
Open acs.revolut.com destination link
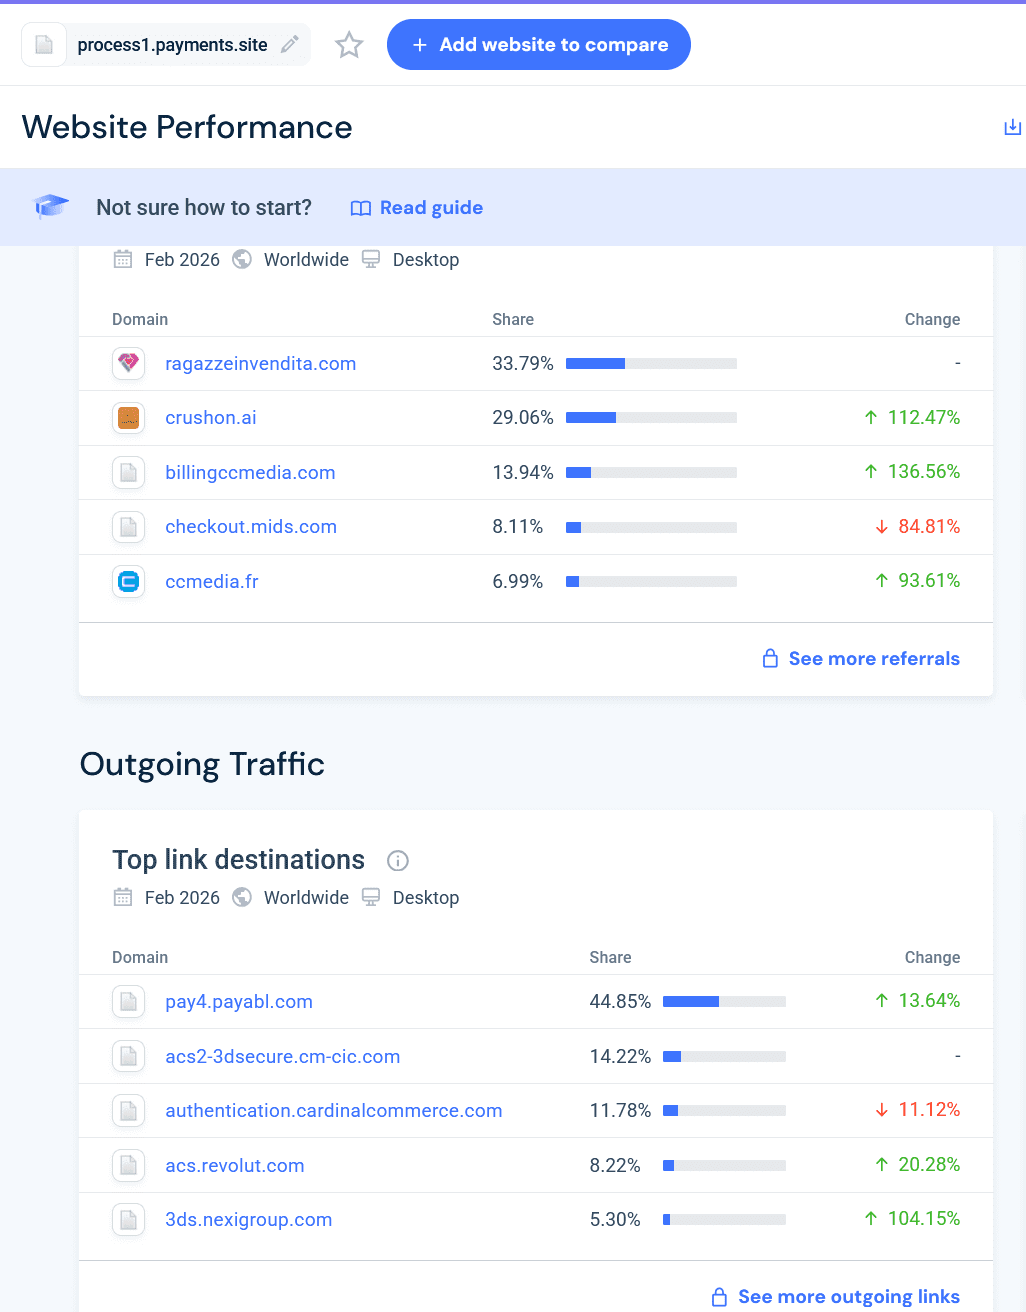click(234, 1165)
